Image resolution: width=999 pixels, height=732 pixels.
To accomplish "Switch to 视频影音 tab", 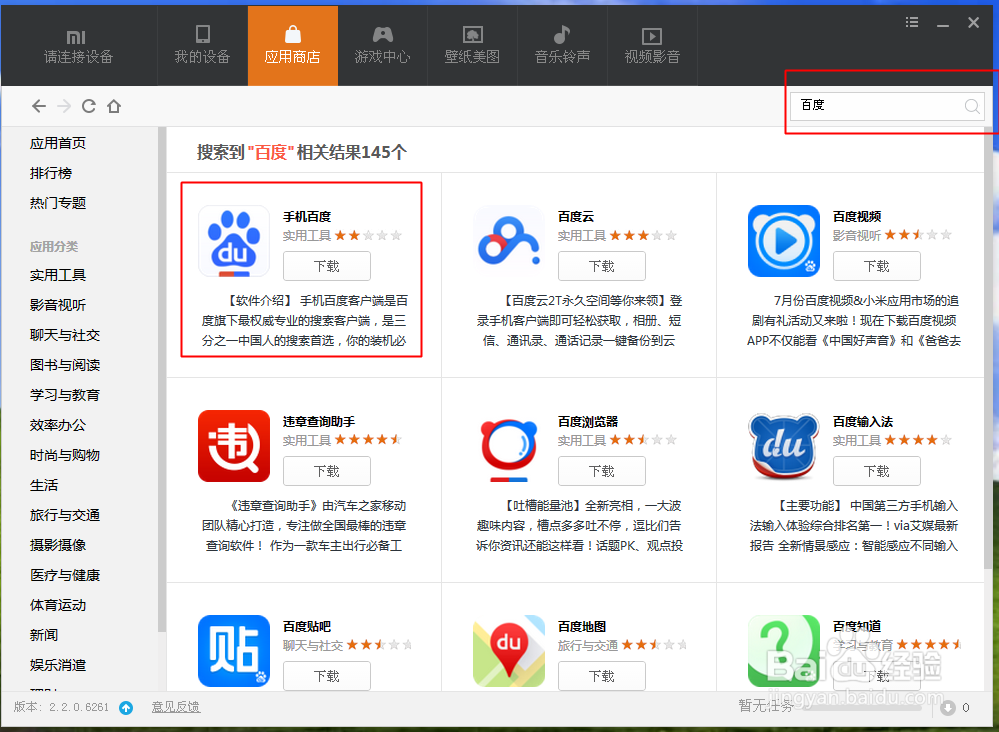I will click(x=652, y=46).
